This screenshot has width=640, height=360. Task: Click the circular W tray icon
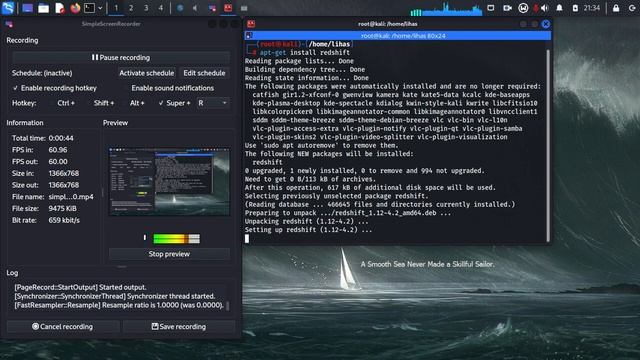(523, 8)
